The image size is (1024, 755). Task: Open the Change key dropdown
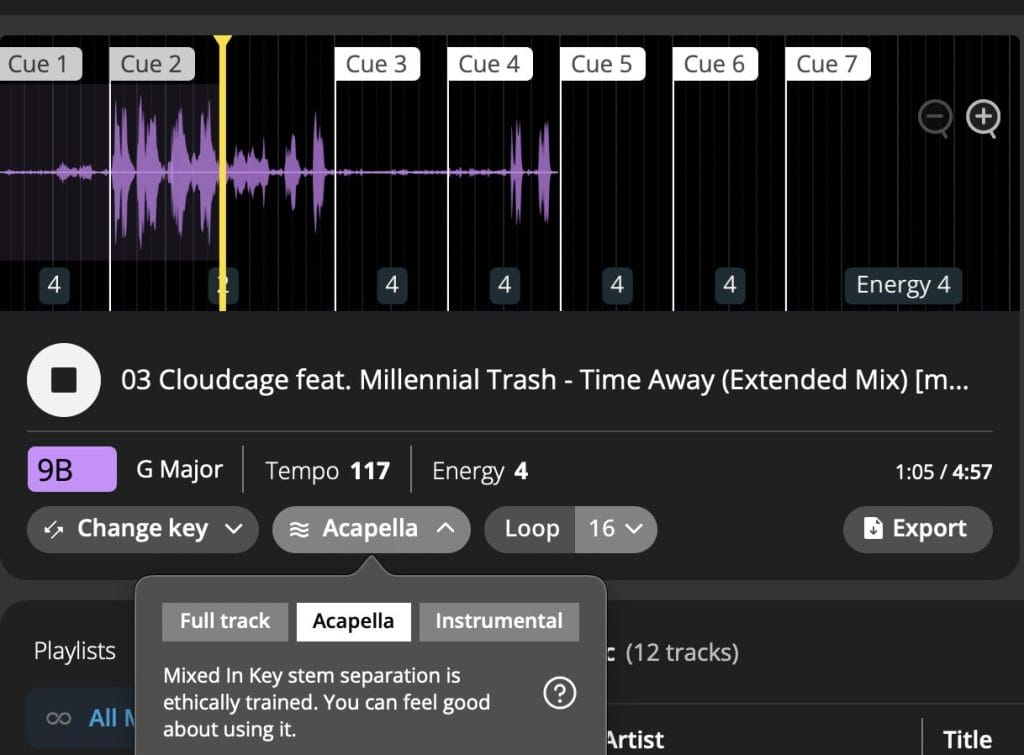(142, 529)
